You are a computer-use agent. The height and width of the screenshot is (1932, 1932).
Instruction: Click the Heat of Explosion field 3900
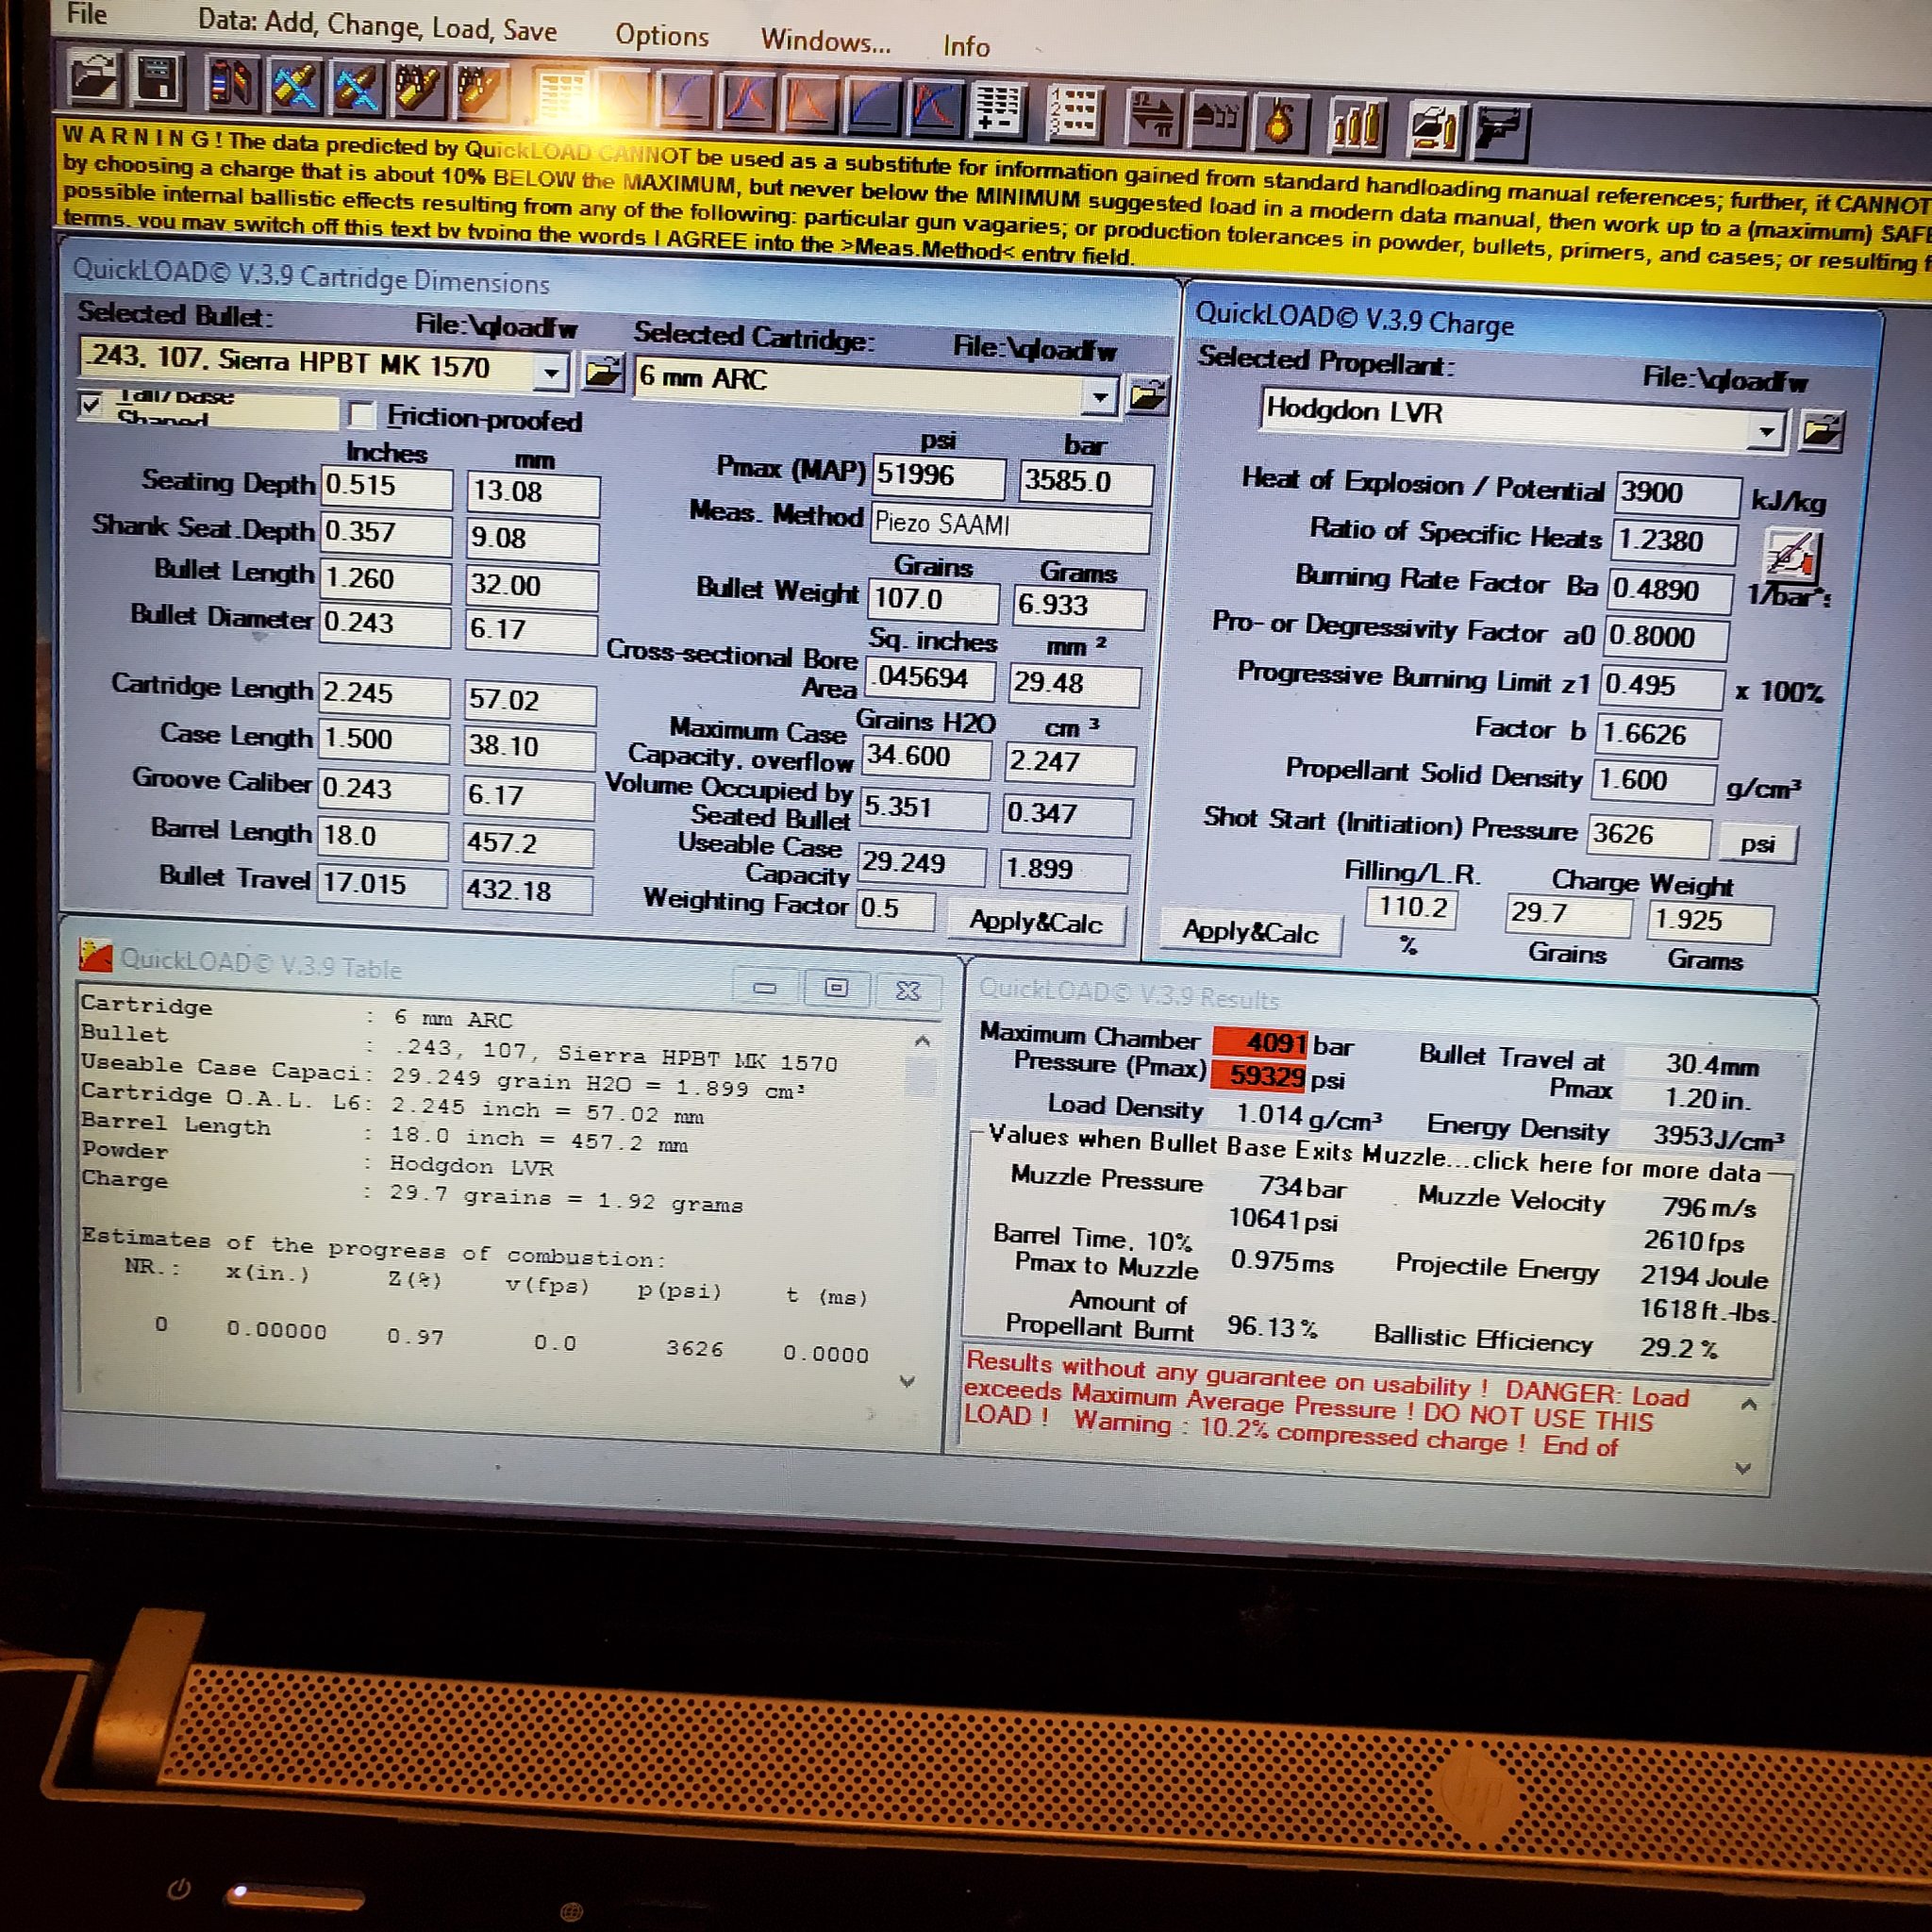click(x=1678, y=494)
